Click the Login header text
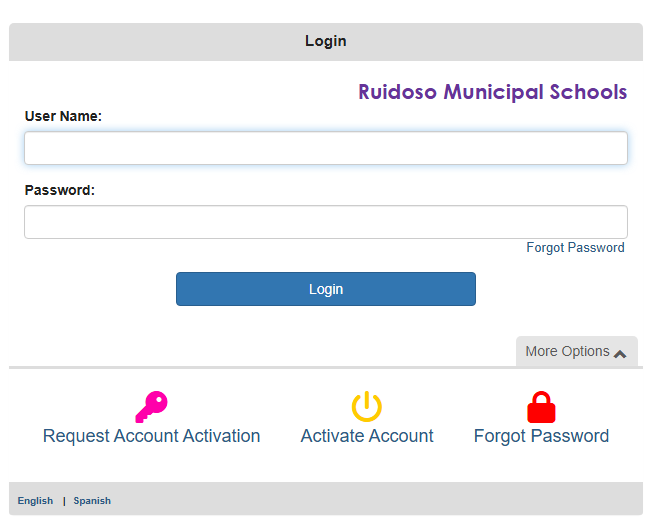This screenshot has height=522, width=663. [326, 41]
